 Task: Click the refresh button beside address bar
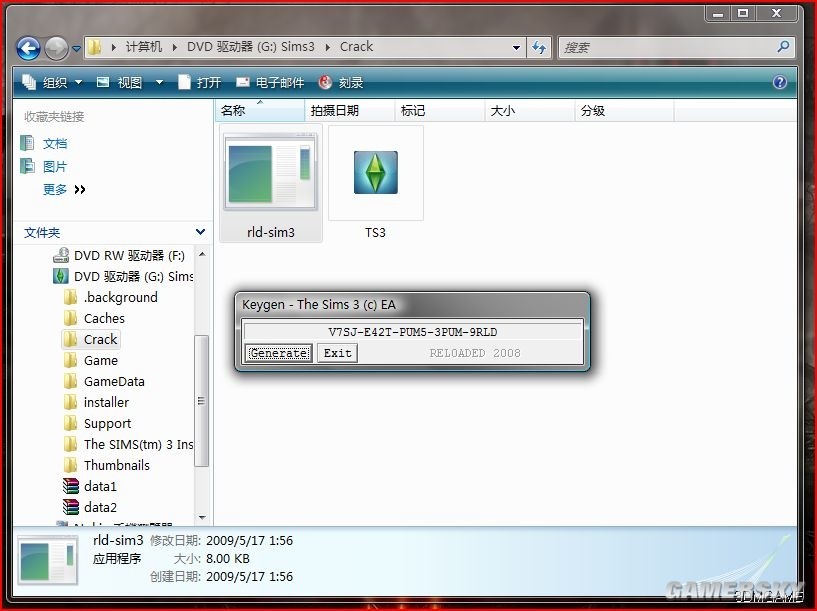coord(539,47)
